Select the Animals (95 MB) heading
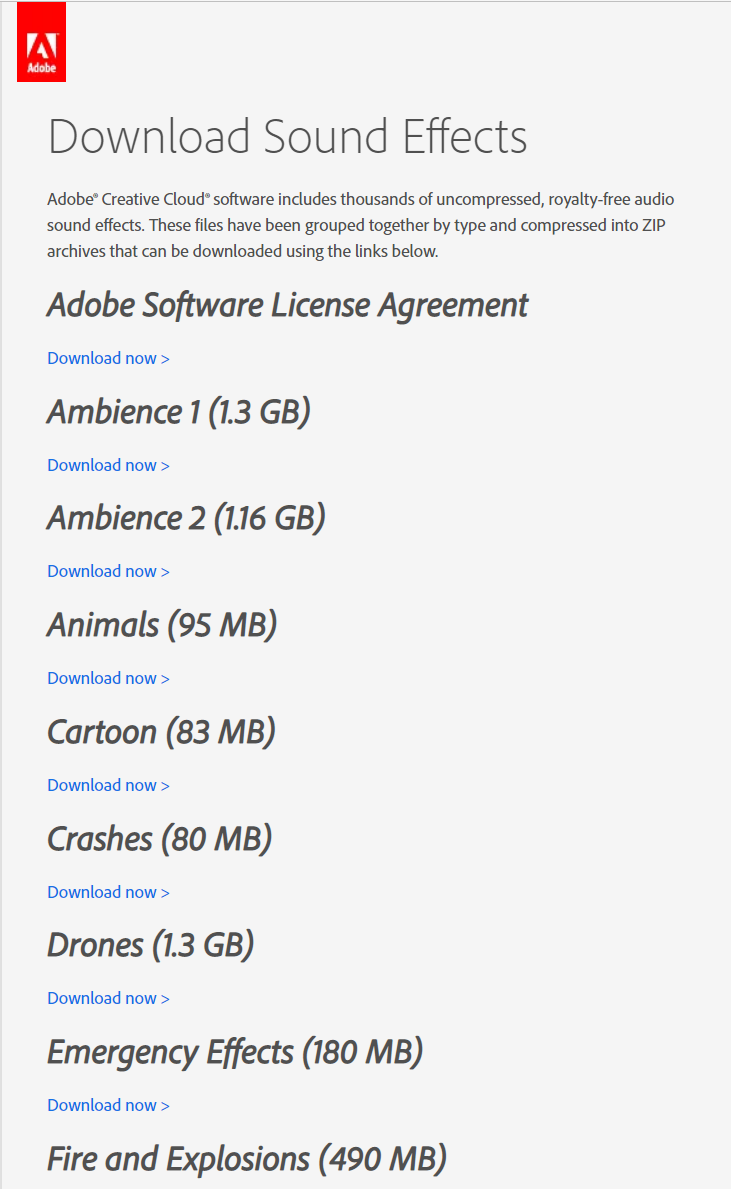This screenshot has width=731, height=1189. pyautogui.click(x=162, y=625)
